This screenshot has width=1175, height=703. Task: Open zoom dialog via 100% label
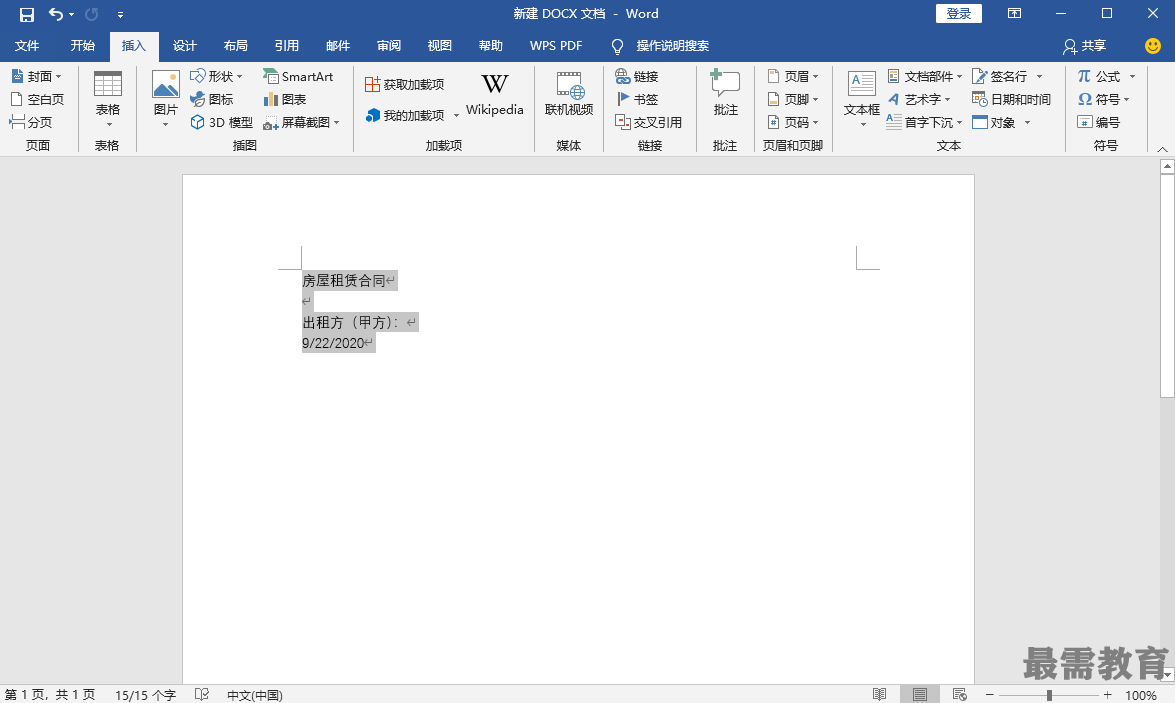[1141, 696]
